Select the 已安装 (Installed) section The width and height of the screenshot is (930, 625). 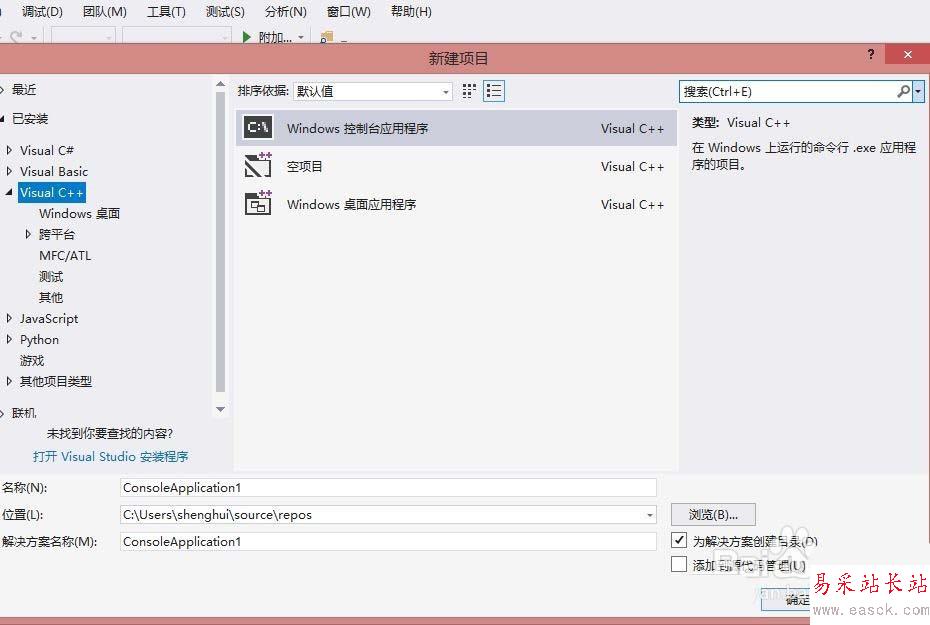pyautogui.click(x=30, y=119)
